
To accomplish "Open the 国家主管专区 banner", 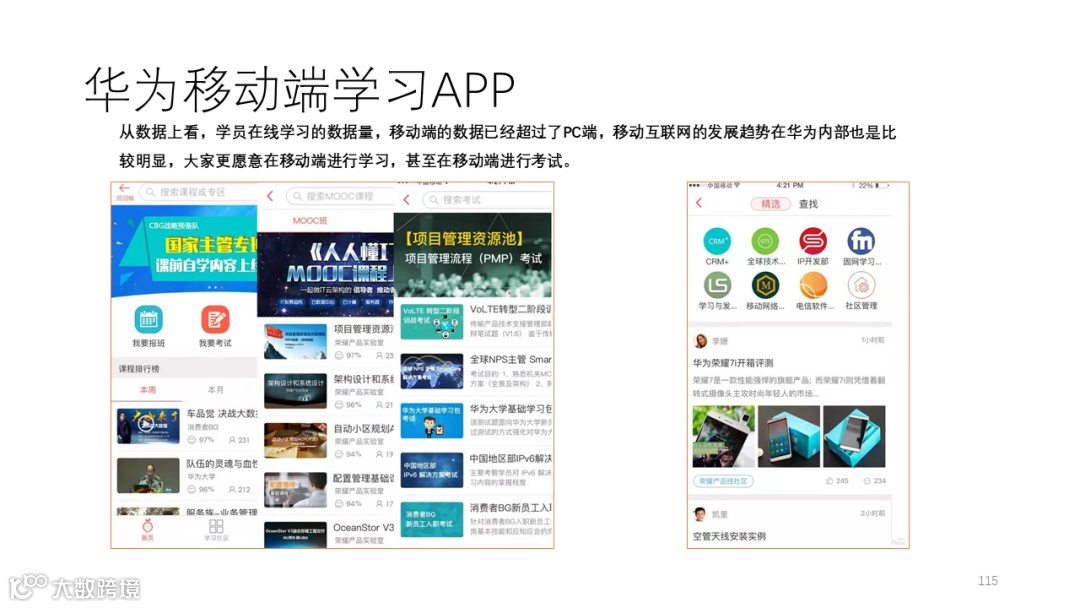I will 184,252.
